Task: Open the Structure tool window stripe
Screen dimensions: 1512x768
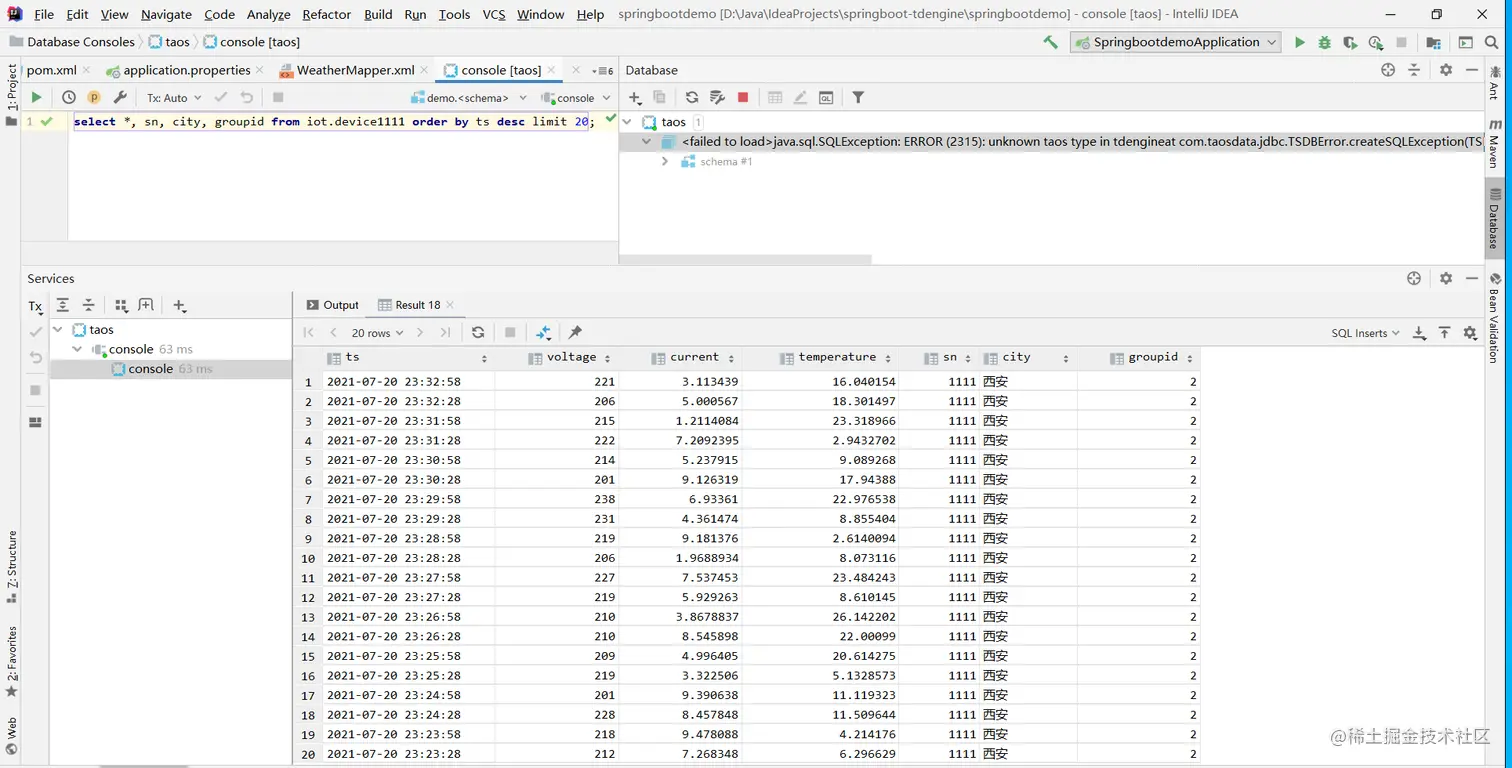Action: (12, 567)
